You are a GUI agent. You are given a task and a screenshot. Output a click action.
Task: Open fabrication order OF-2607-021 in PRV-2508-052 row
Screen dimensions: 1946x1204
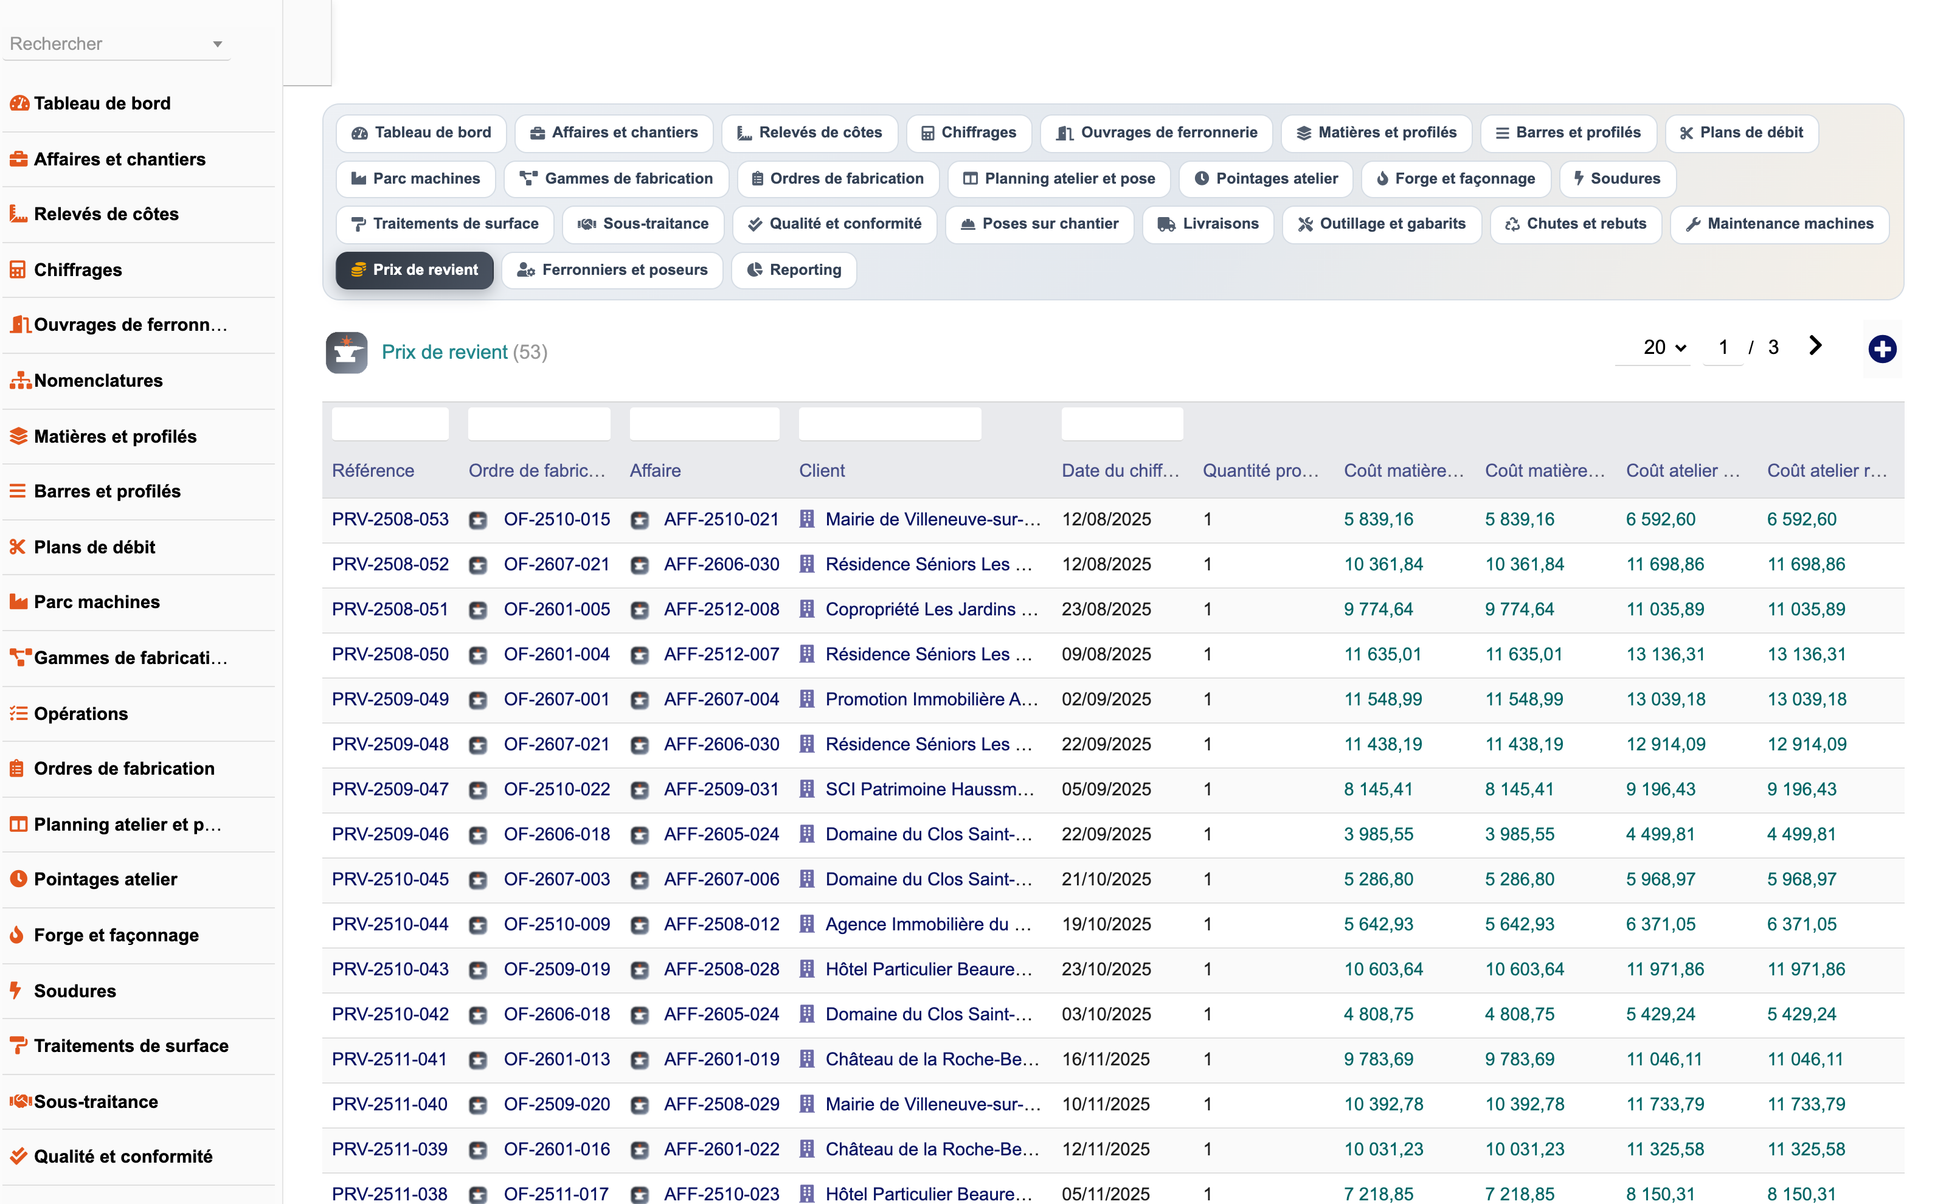click(x=557, y=565)
